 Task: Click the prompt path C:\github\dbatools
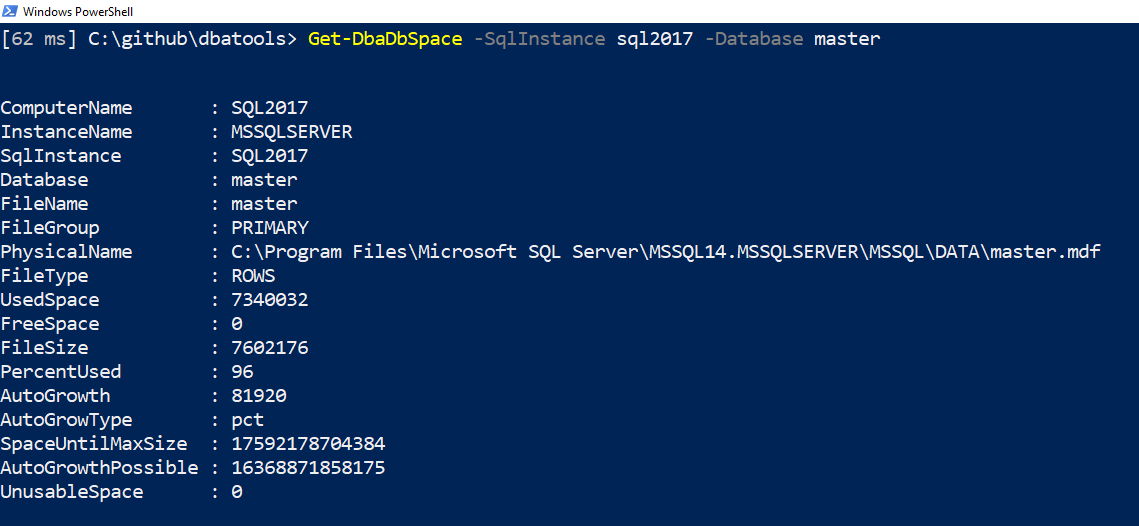click(x=192, y=39)
